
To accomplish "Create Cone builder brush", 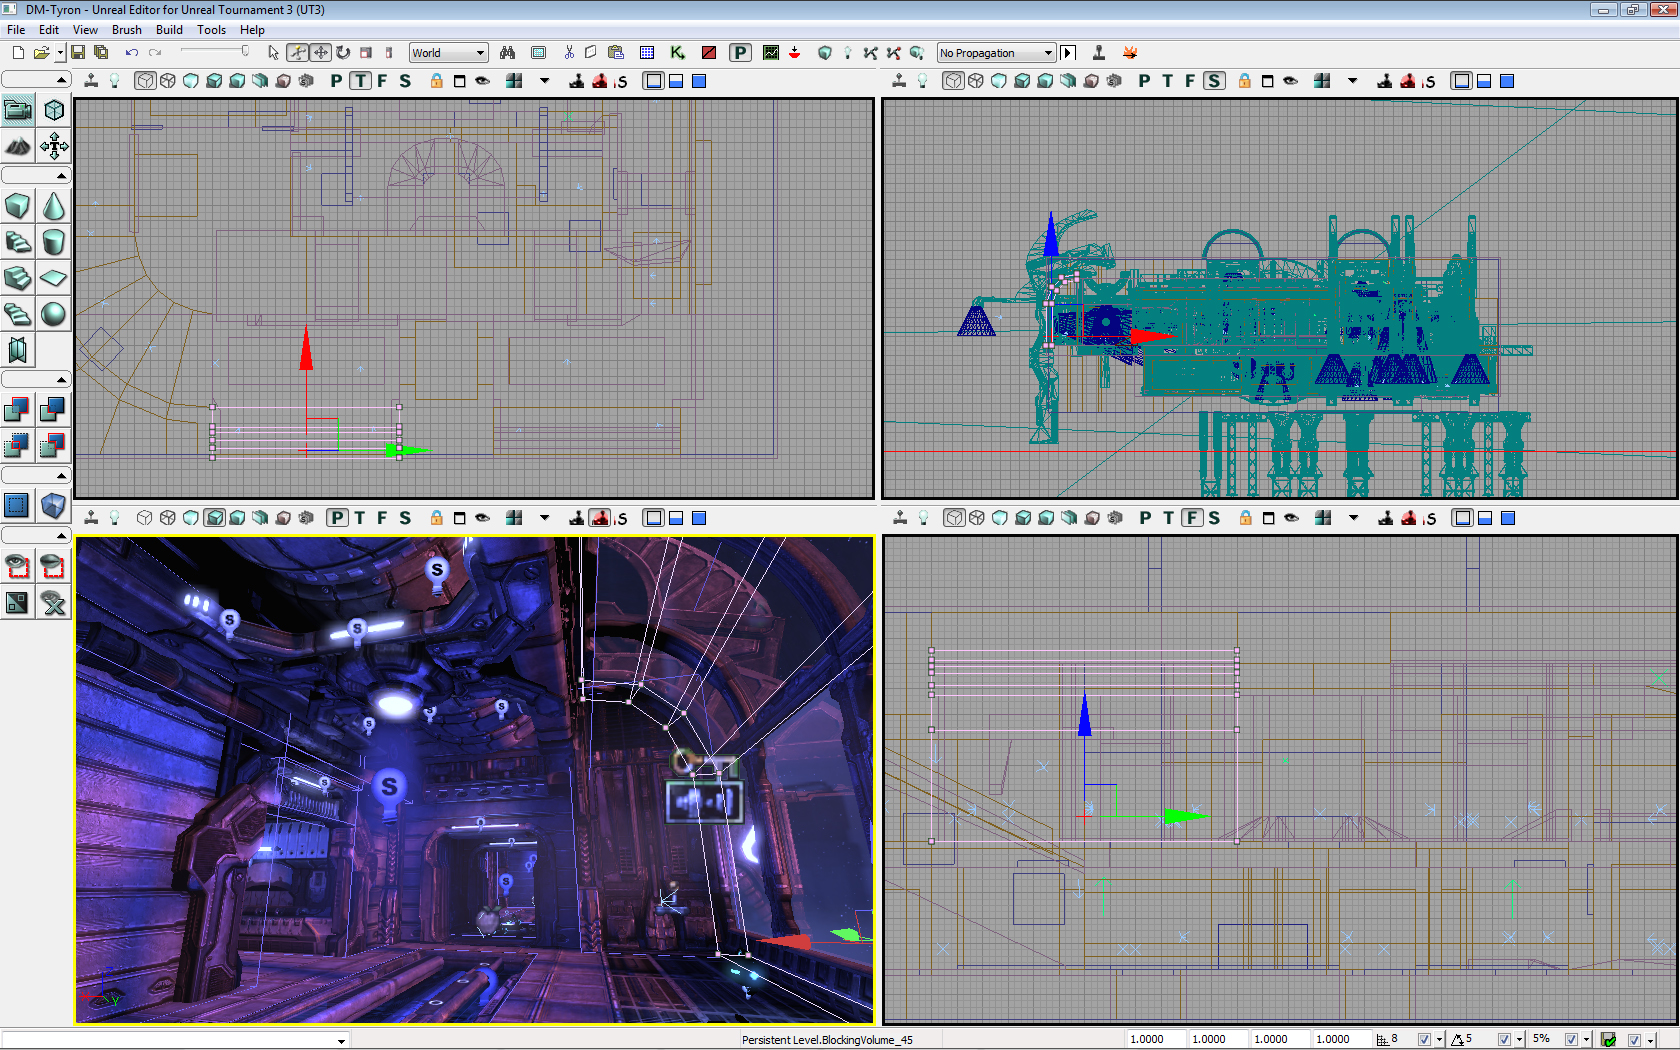I will 54,206.
